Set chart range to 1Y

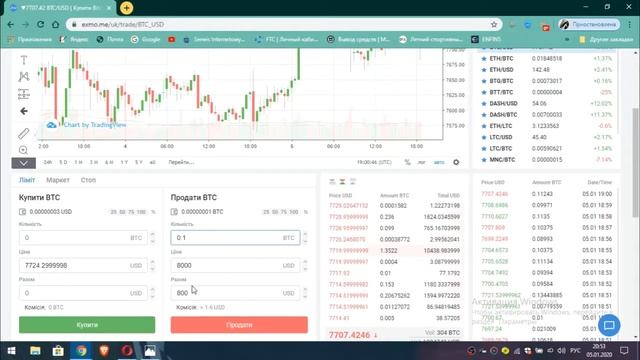coord(124,162)
